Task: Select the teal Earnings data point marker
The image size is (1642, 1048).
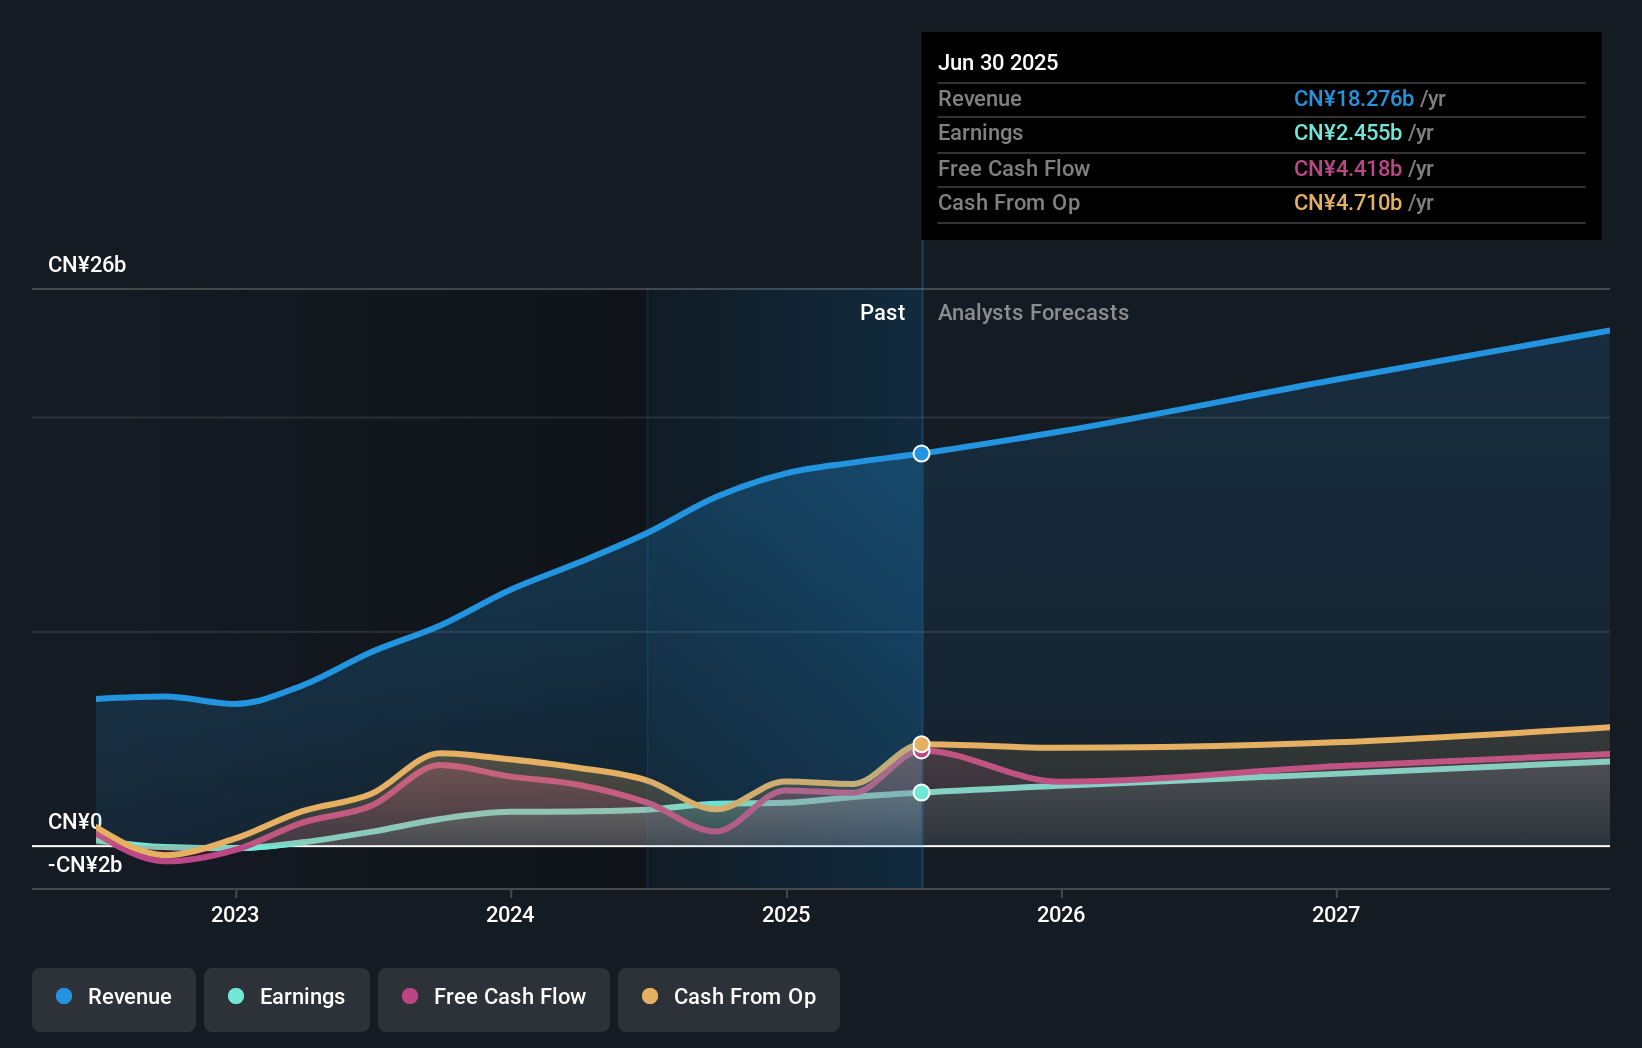Action: pos(921,792)
